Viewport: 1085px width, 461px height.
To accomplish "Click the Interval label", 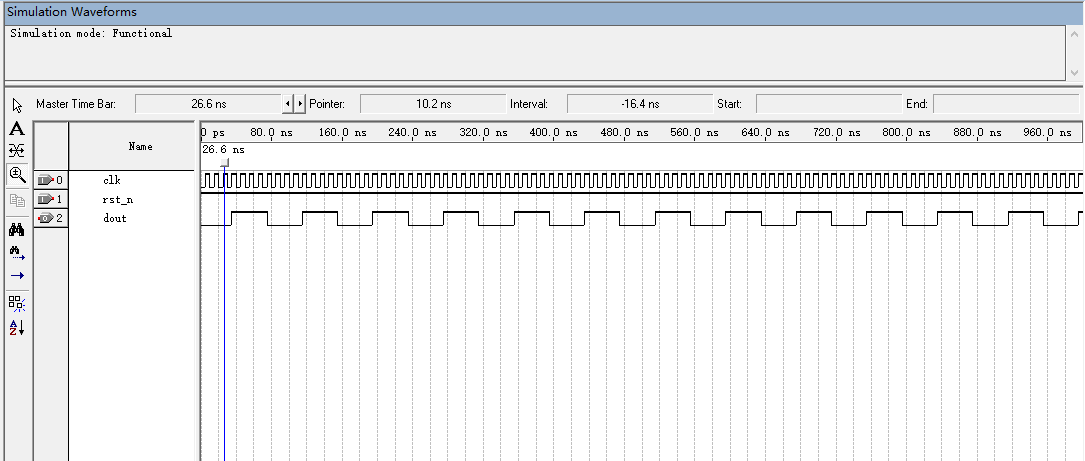I will (529, 105).
